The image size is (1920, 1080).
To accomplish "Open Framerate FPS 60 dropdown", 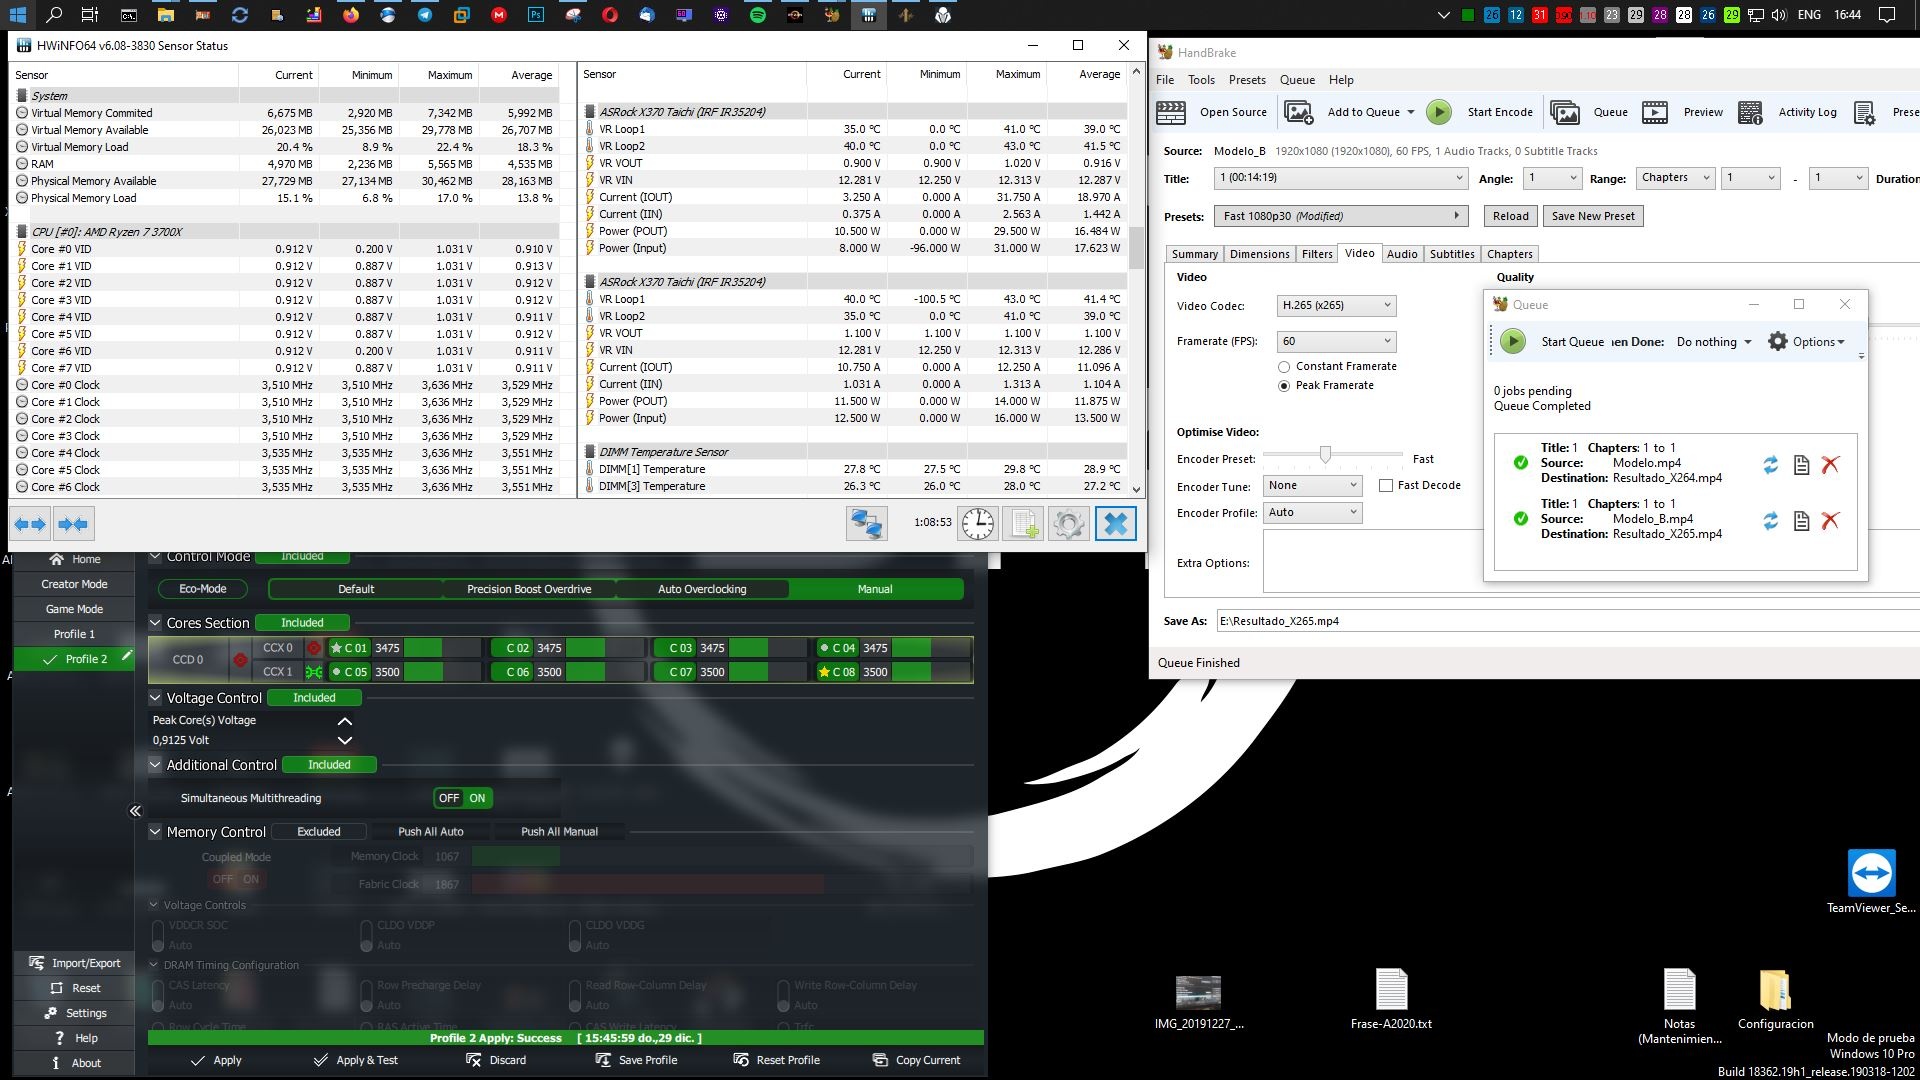I will 1336,341.
